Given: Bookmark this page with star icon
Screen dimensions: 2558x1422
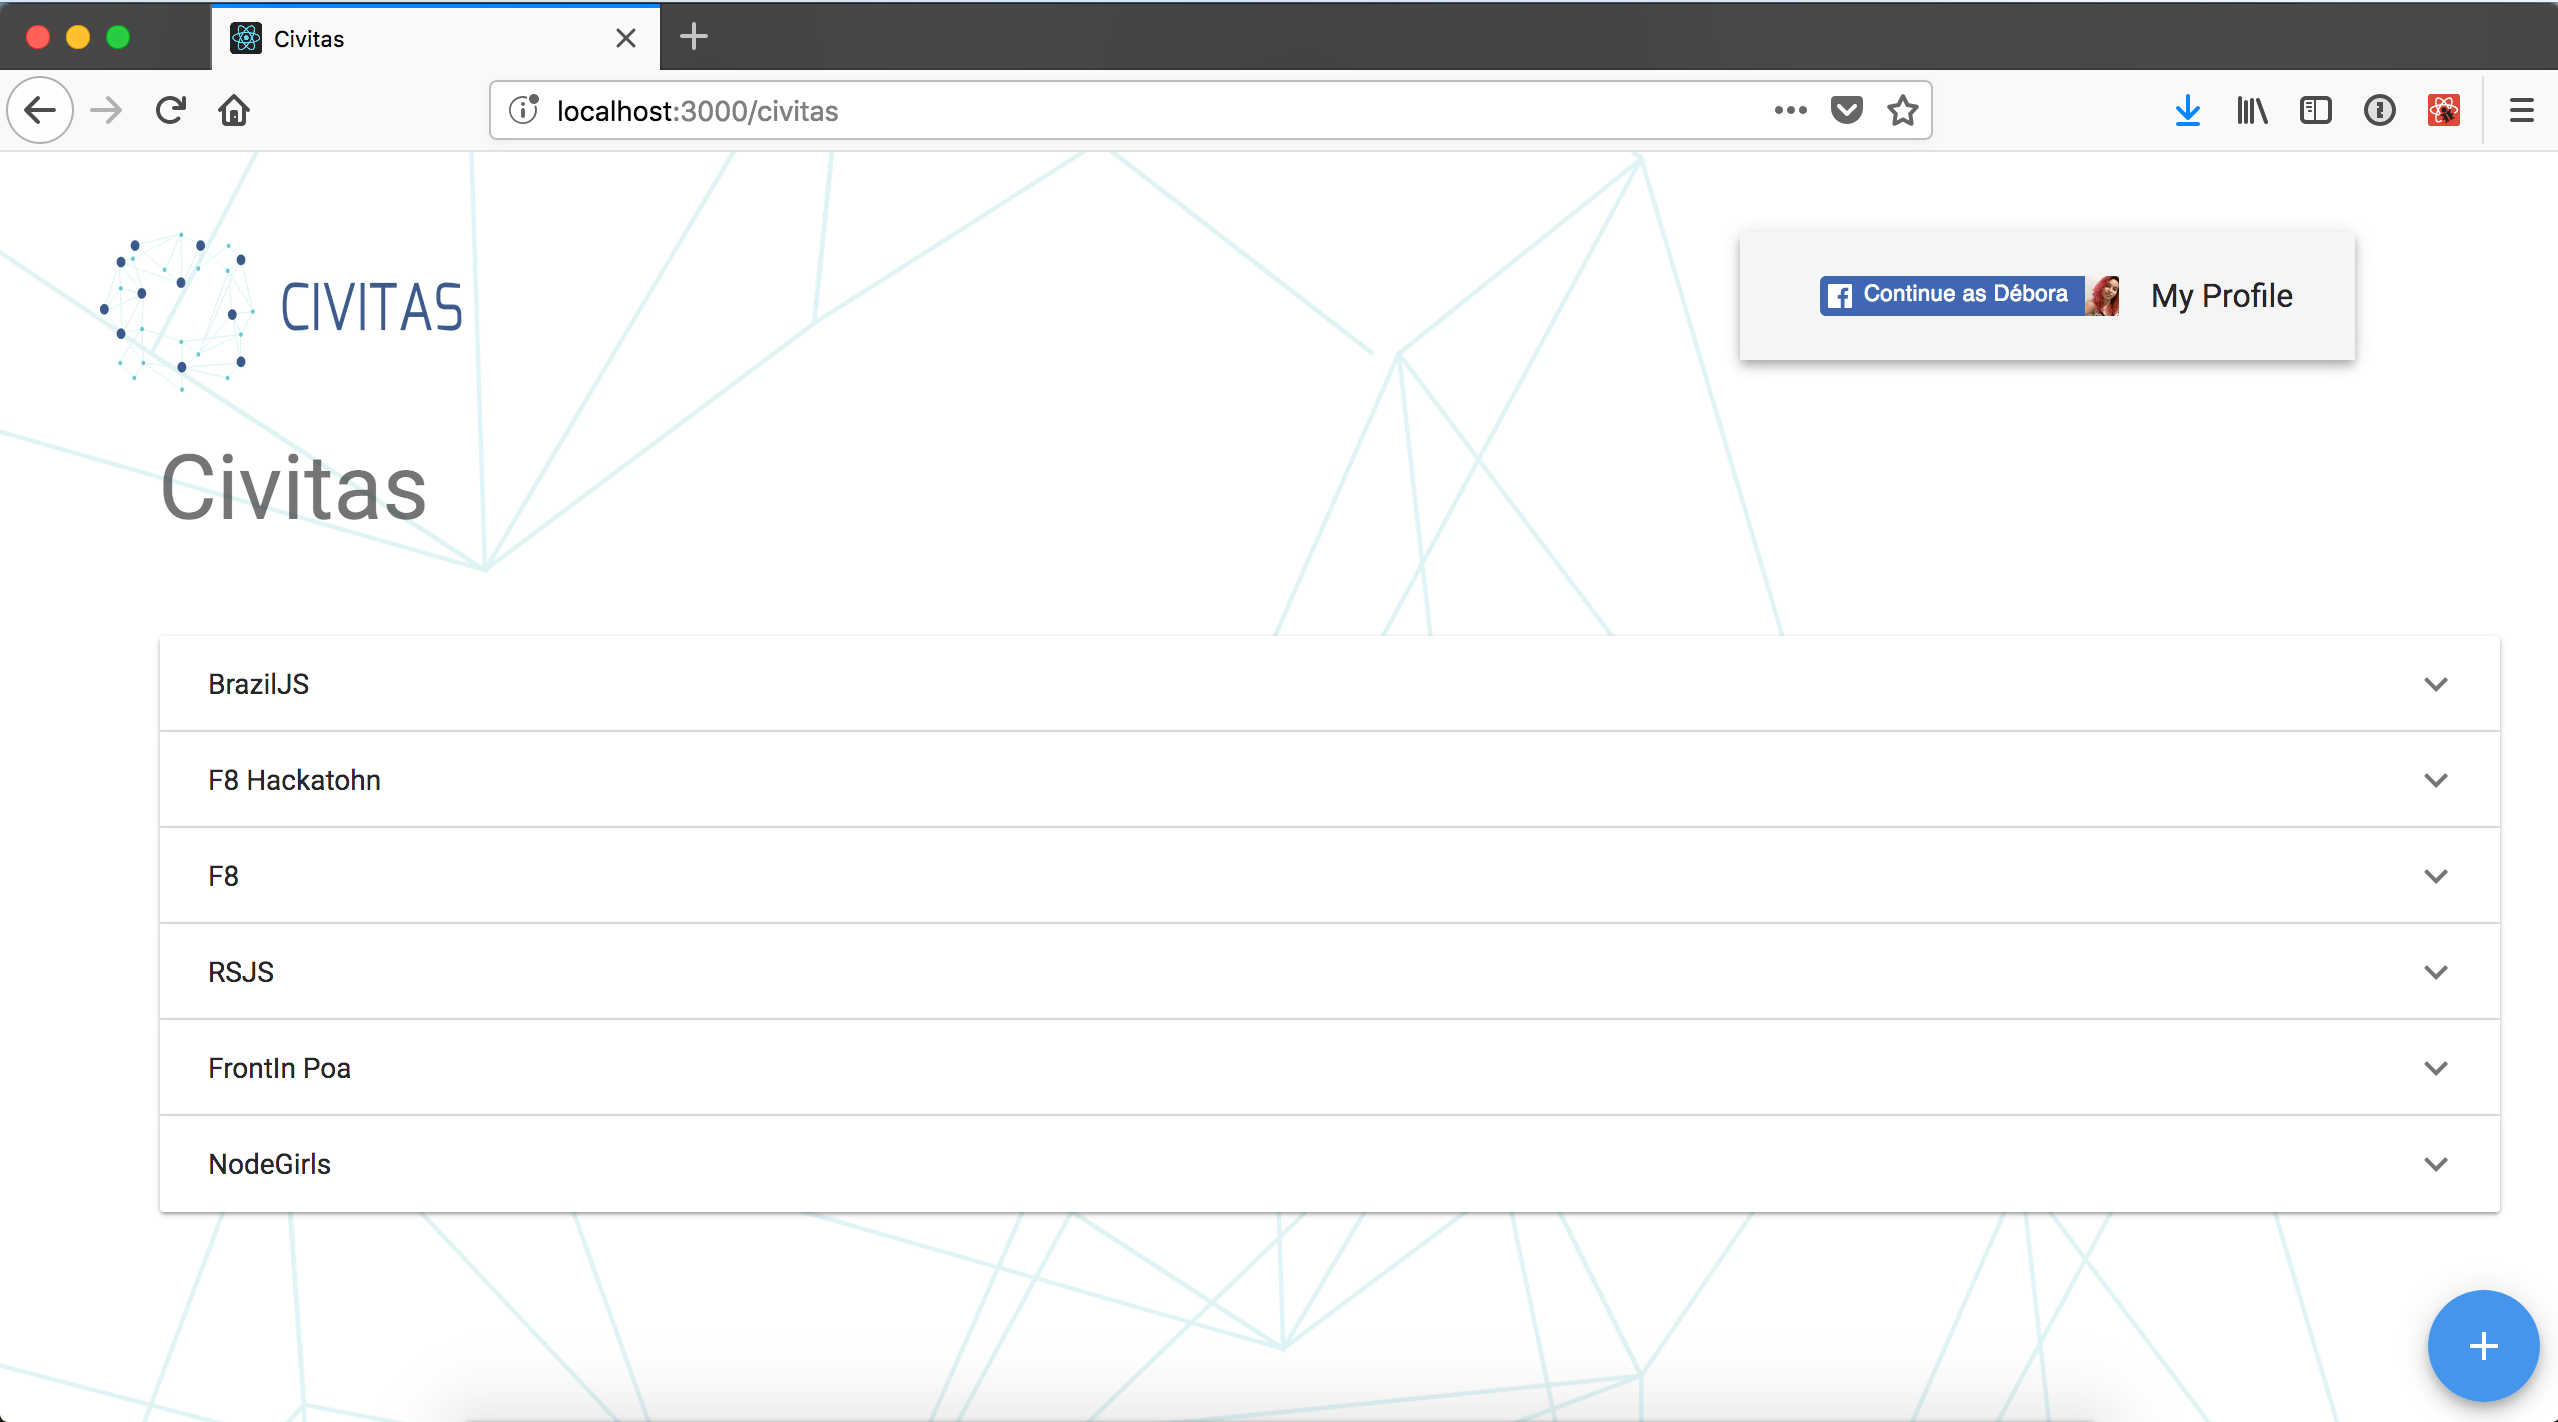Looking at the screenshot, I should (x=1902, y=110).
